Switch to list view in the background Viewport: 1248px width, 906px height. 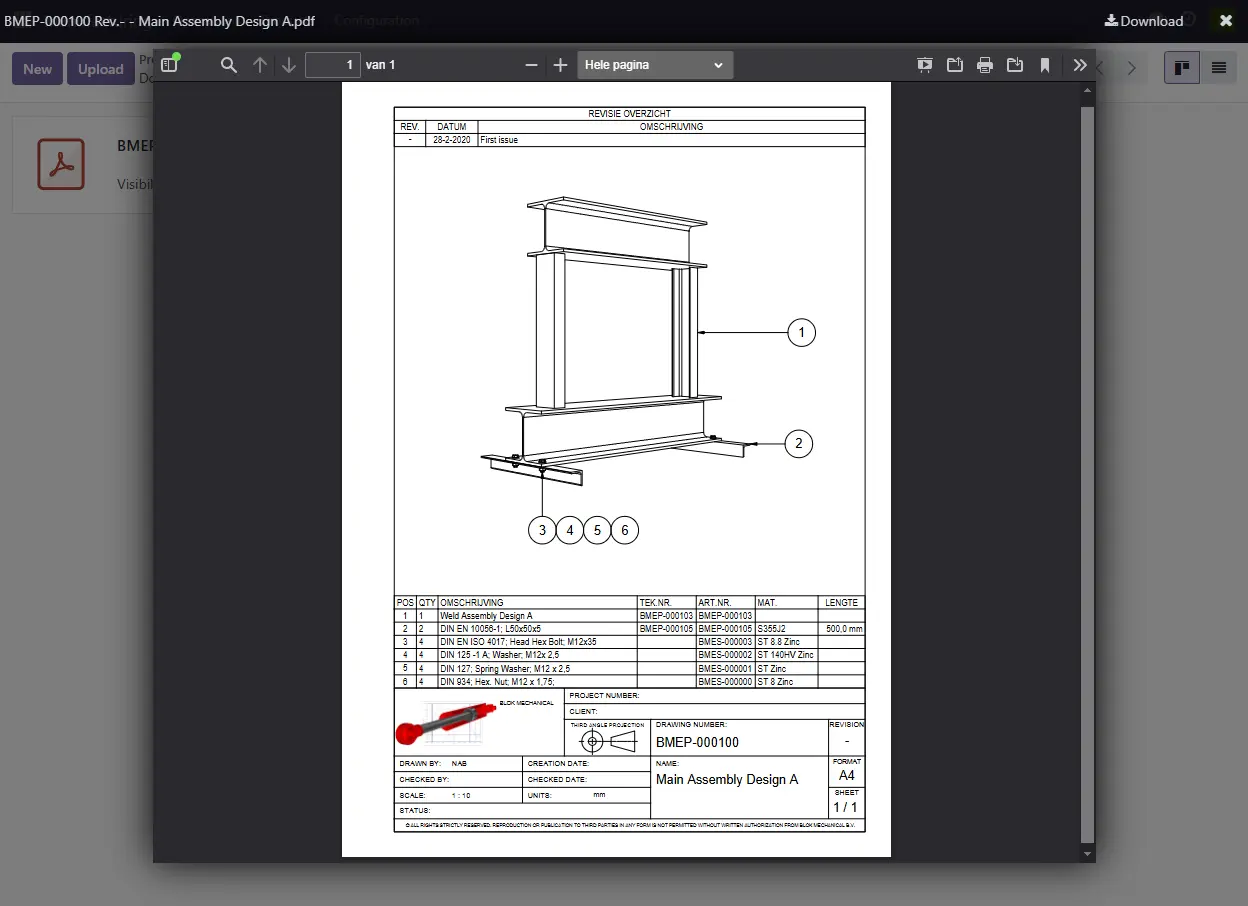(x=1219, y=68)
